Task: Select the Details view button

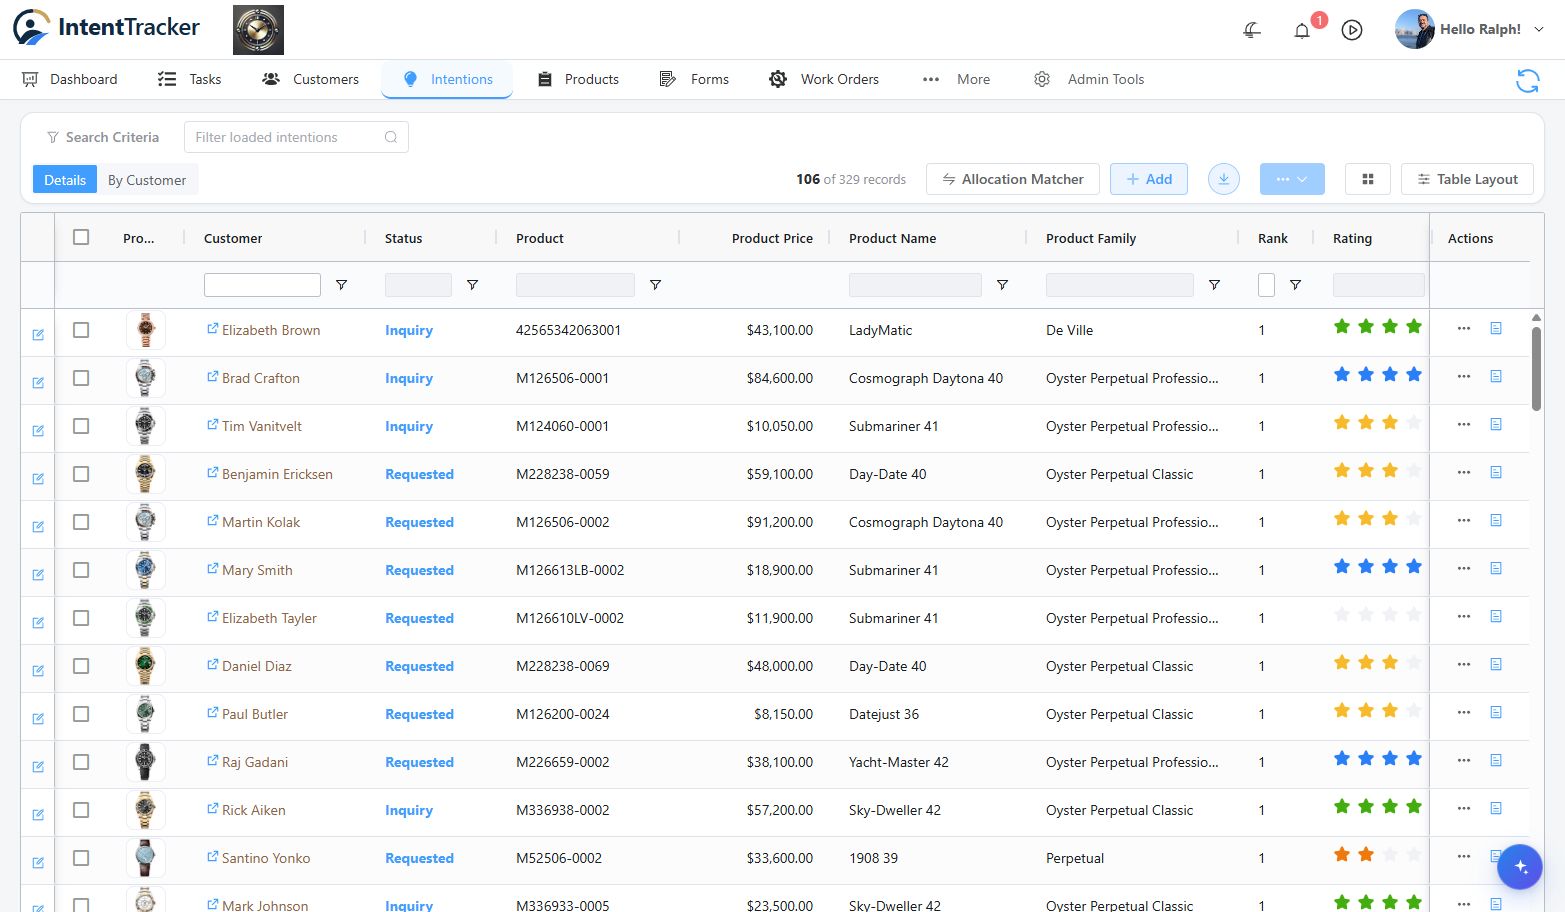Action: click(65, 180)
